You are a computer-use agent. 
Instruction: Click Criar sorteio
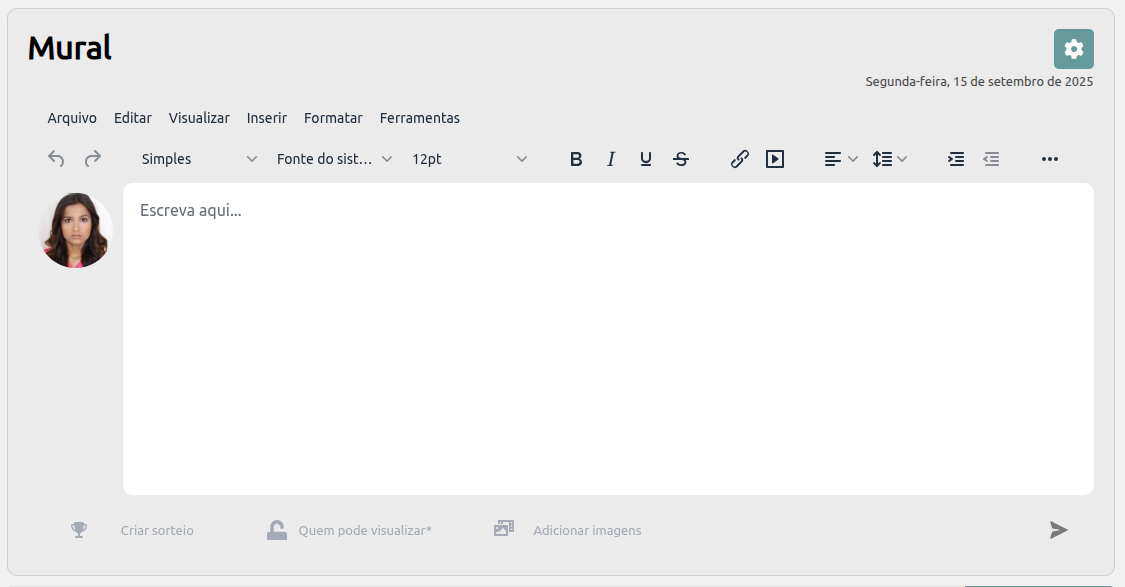(x=156, y=531)
